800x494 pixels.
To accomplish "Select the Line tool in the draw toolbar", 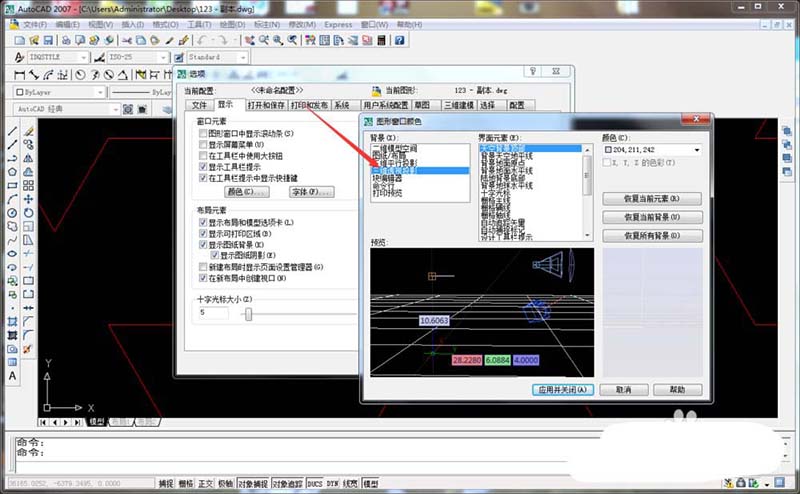I will [12, 132].
